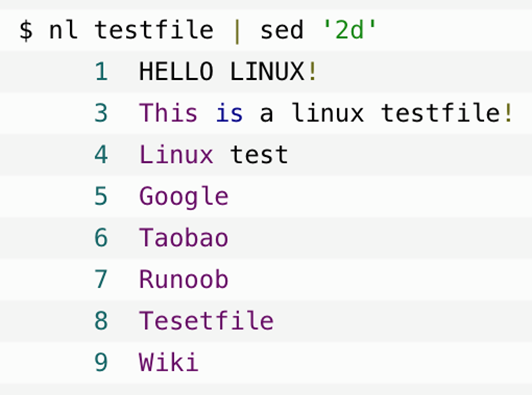Click the Wiki output line
Image resolution: width=532 pixels, height=395 pixels.
click(169, 362)
